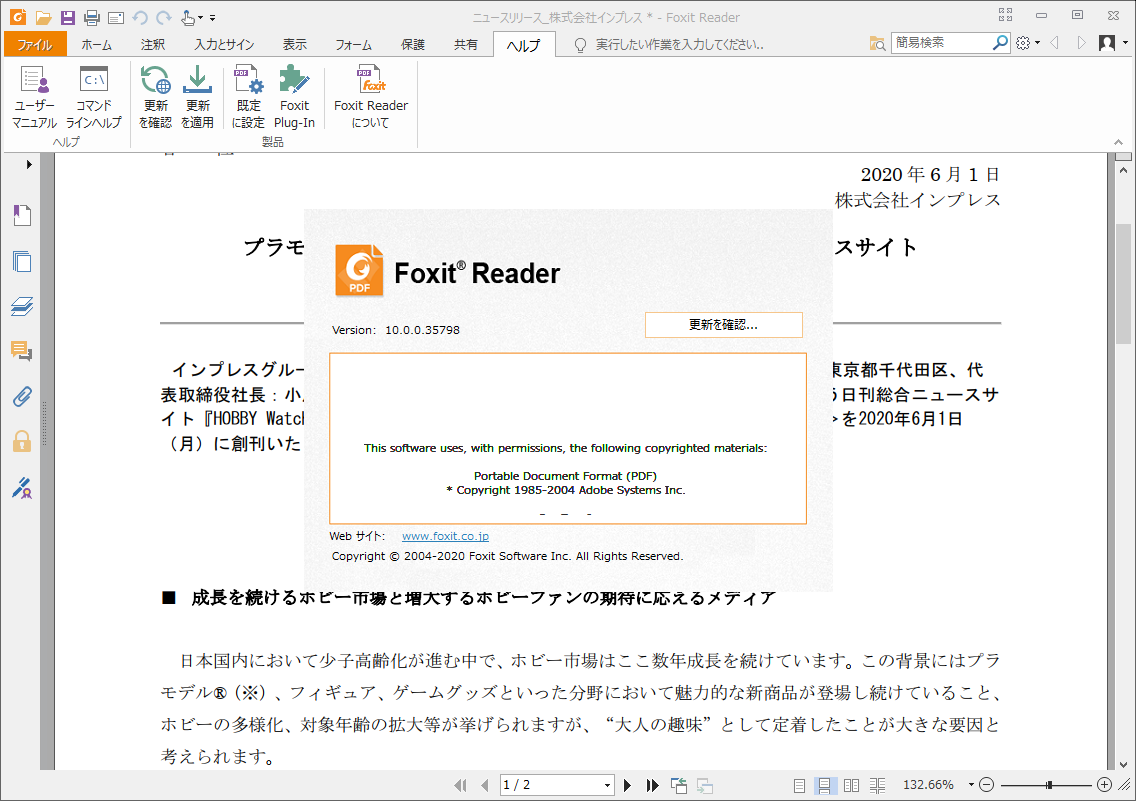Screen dimensions: 1136x801
Task: Expand the page number dropdown
Action: coord(607,784)
